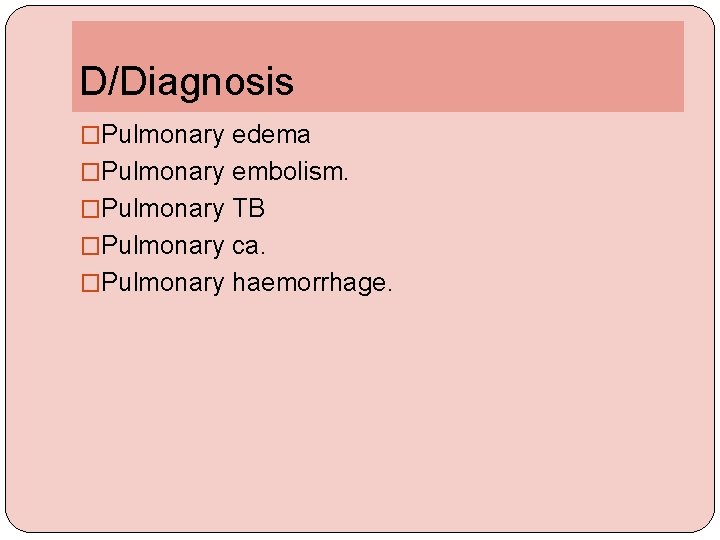Click "Pulmonary" in the TB line
The image size is (720, 540).
pyautogui.click(x=163, y=209)
